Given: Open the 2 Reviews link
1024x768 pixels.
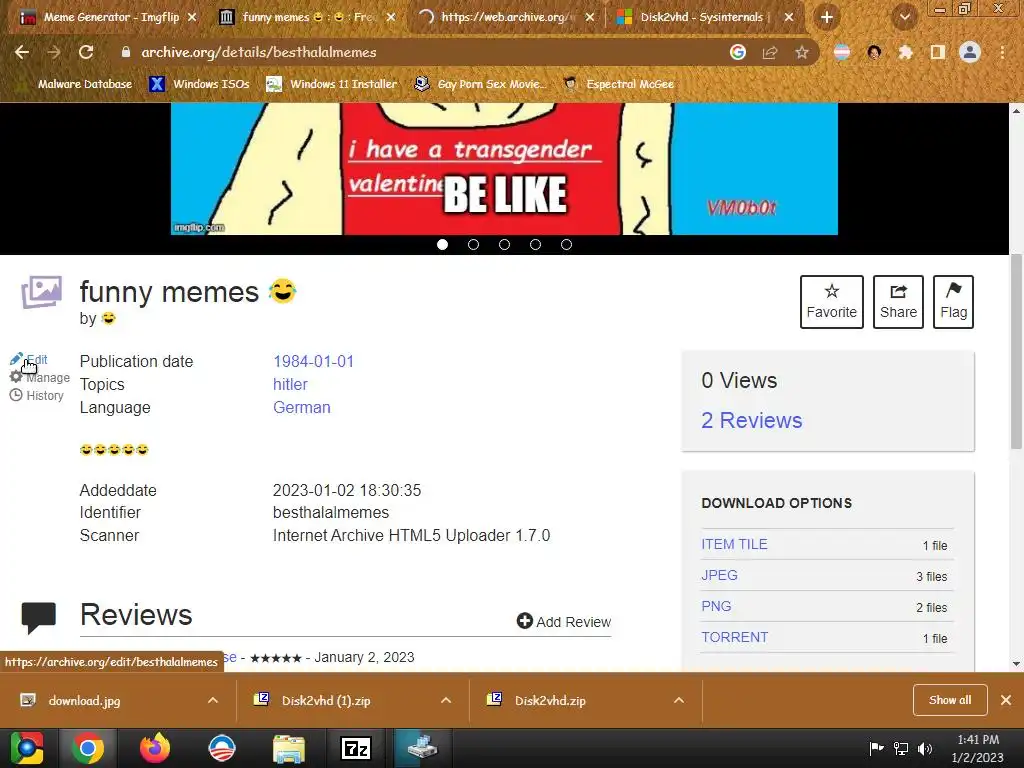Looking at the screenshot, I should point(752,420).
